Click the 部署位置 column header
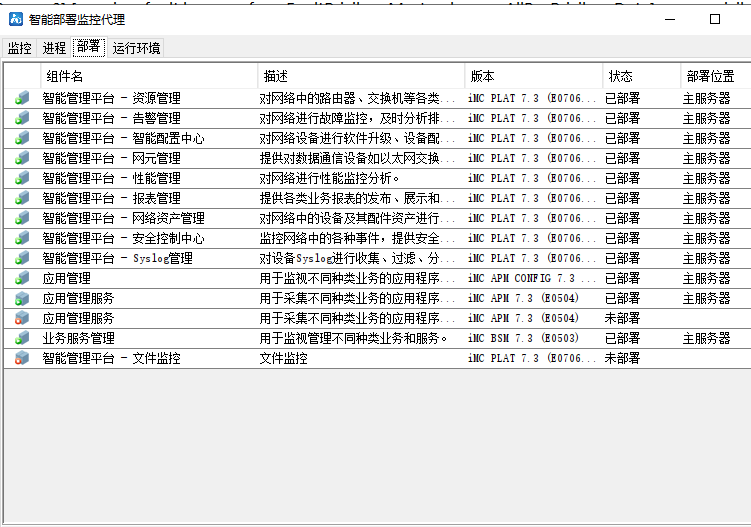The width and height of the screenshot is (751, 527). click(x=716, y=76)
